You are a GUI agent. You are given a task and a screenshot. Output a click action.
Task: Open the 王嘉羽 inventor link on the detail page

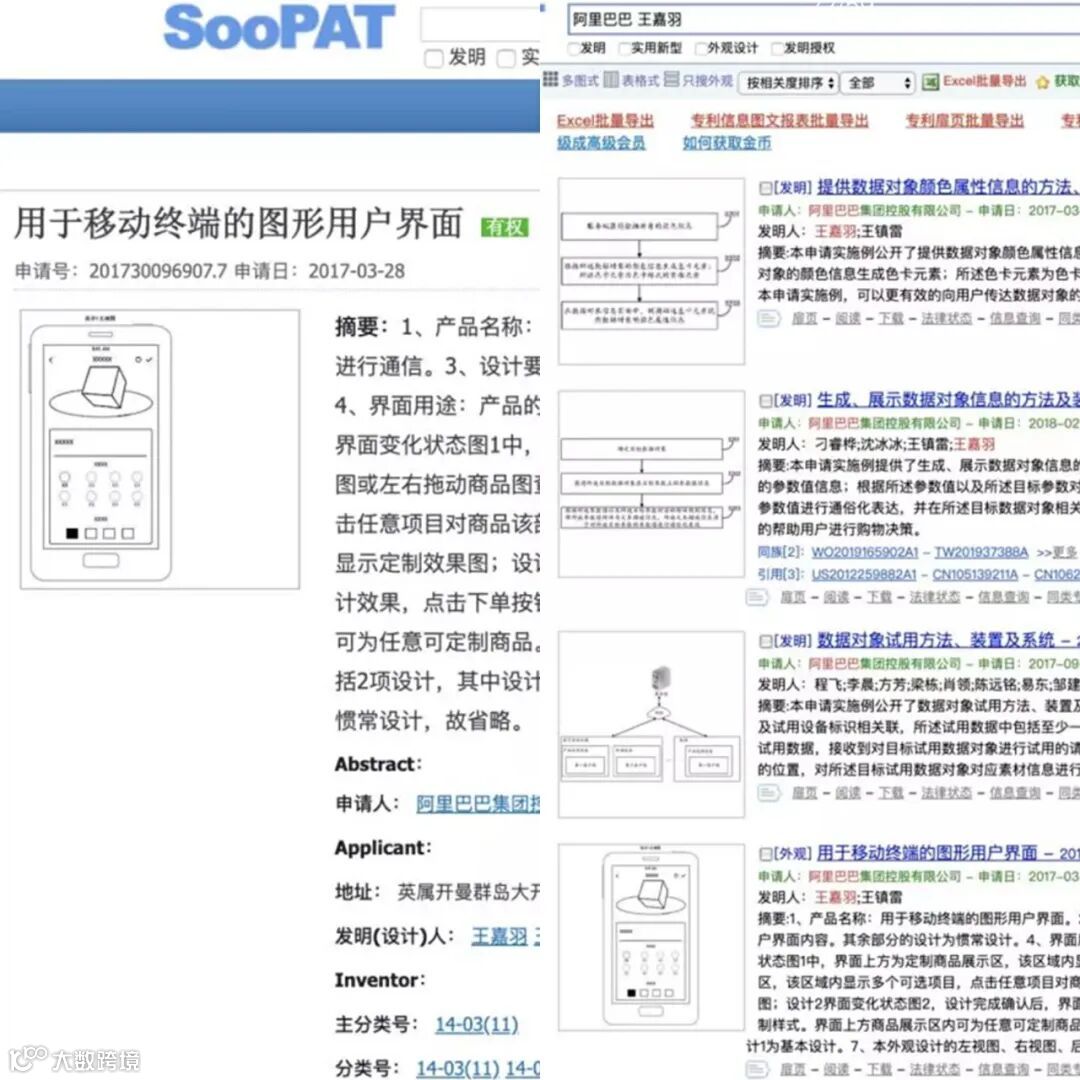click(499, 936)
